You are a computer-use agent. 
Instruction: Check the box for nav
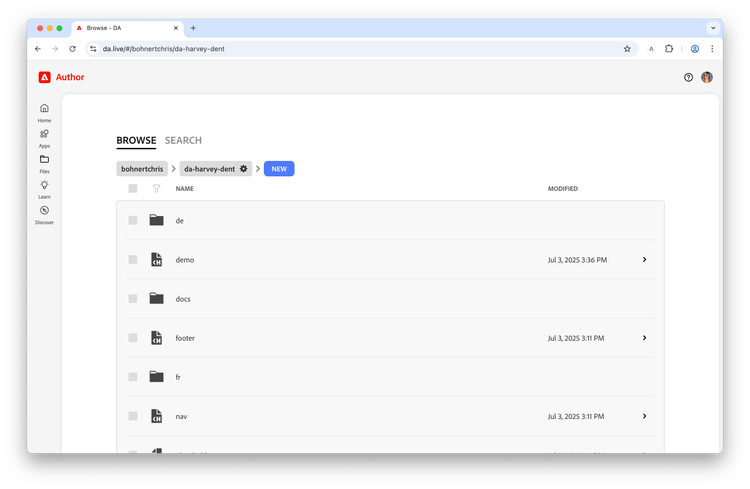pyautogui.click(x=133, y=416)
